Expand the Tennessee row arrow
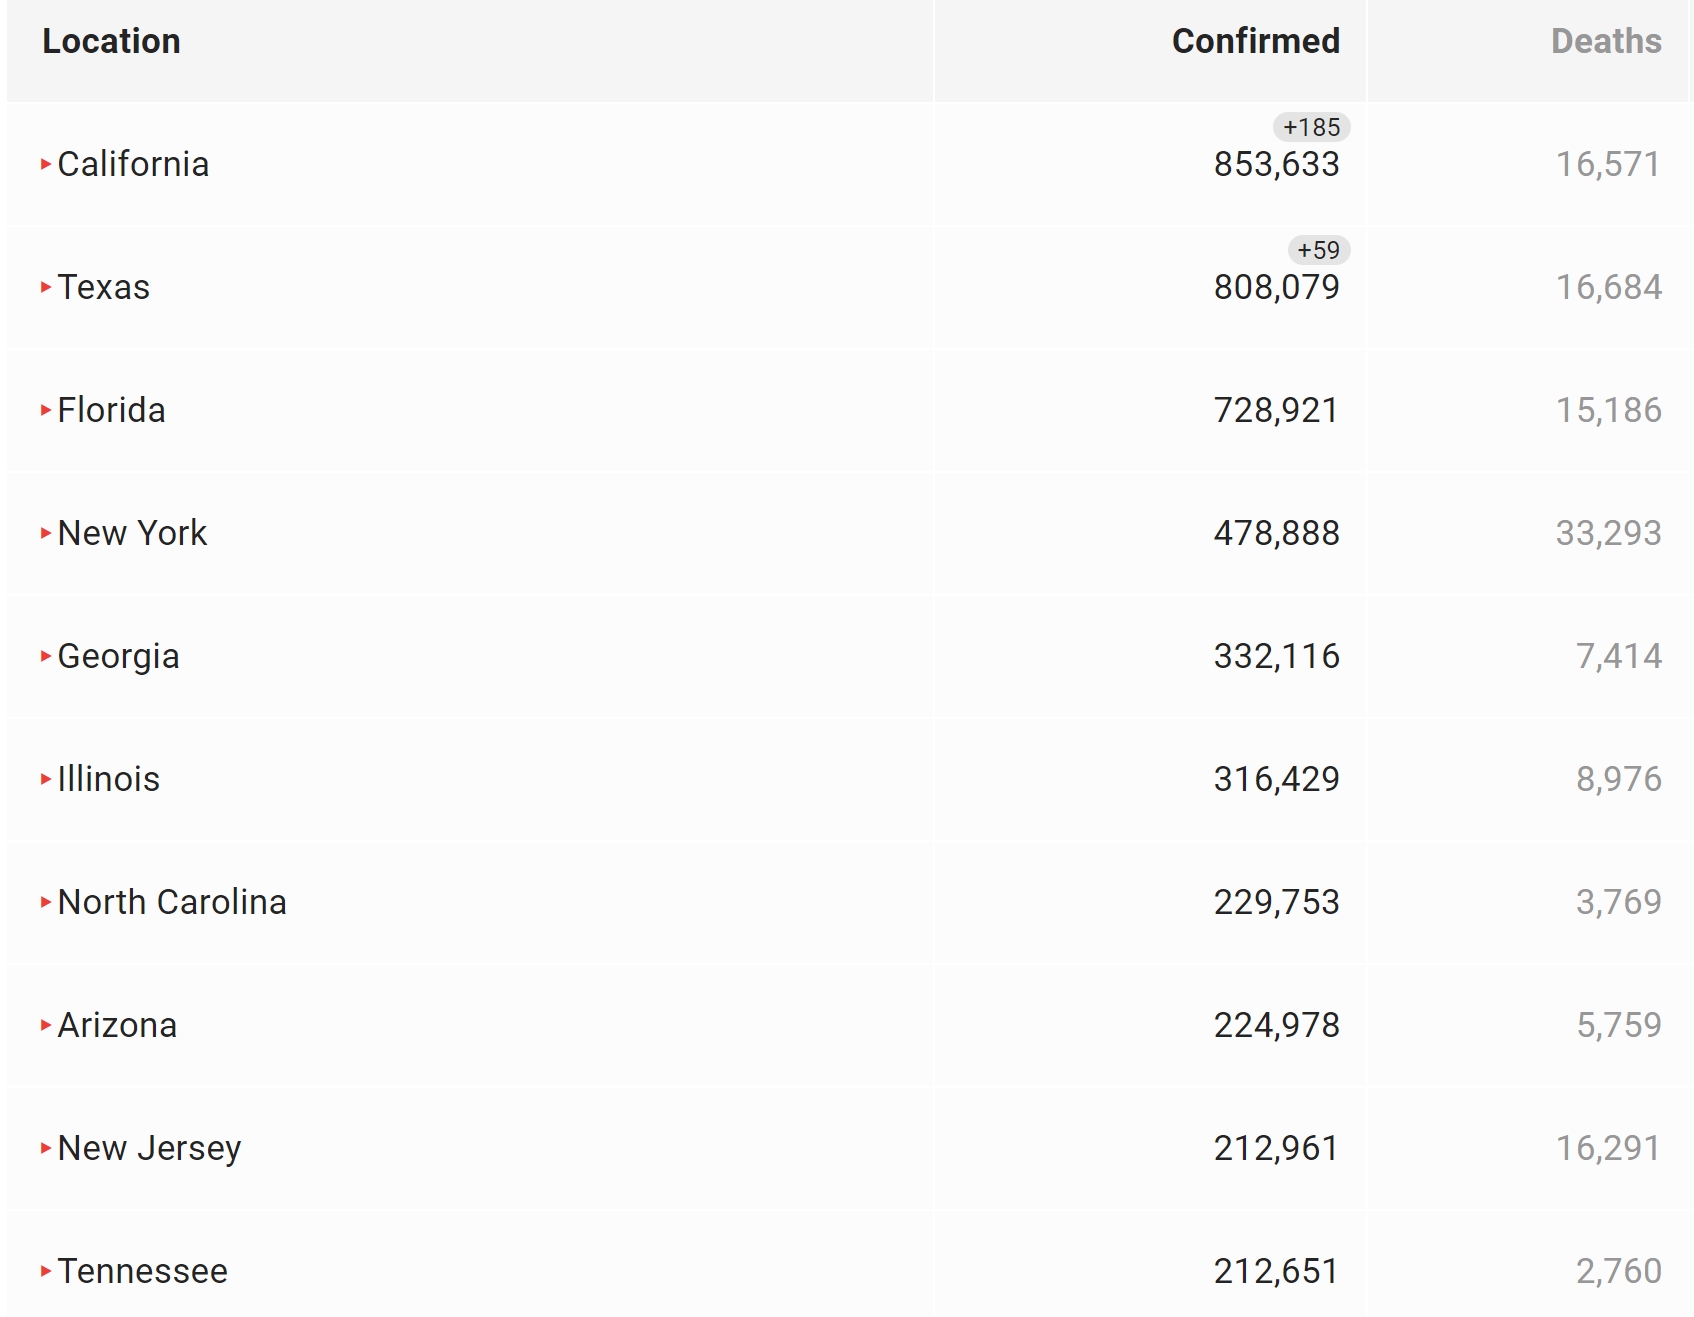The image size is (1694, 1317). [x=46, y=1271]
